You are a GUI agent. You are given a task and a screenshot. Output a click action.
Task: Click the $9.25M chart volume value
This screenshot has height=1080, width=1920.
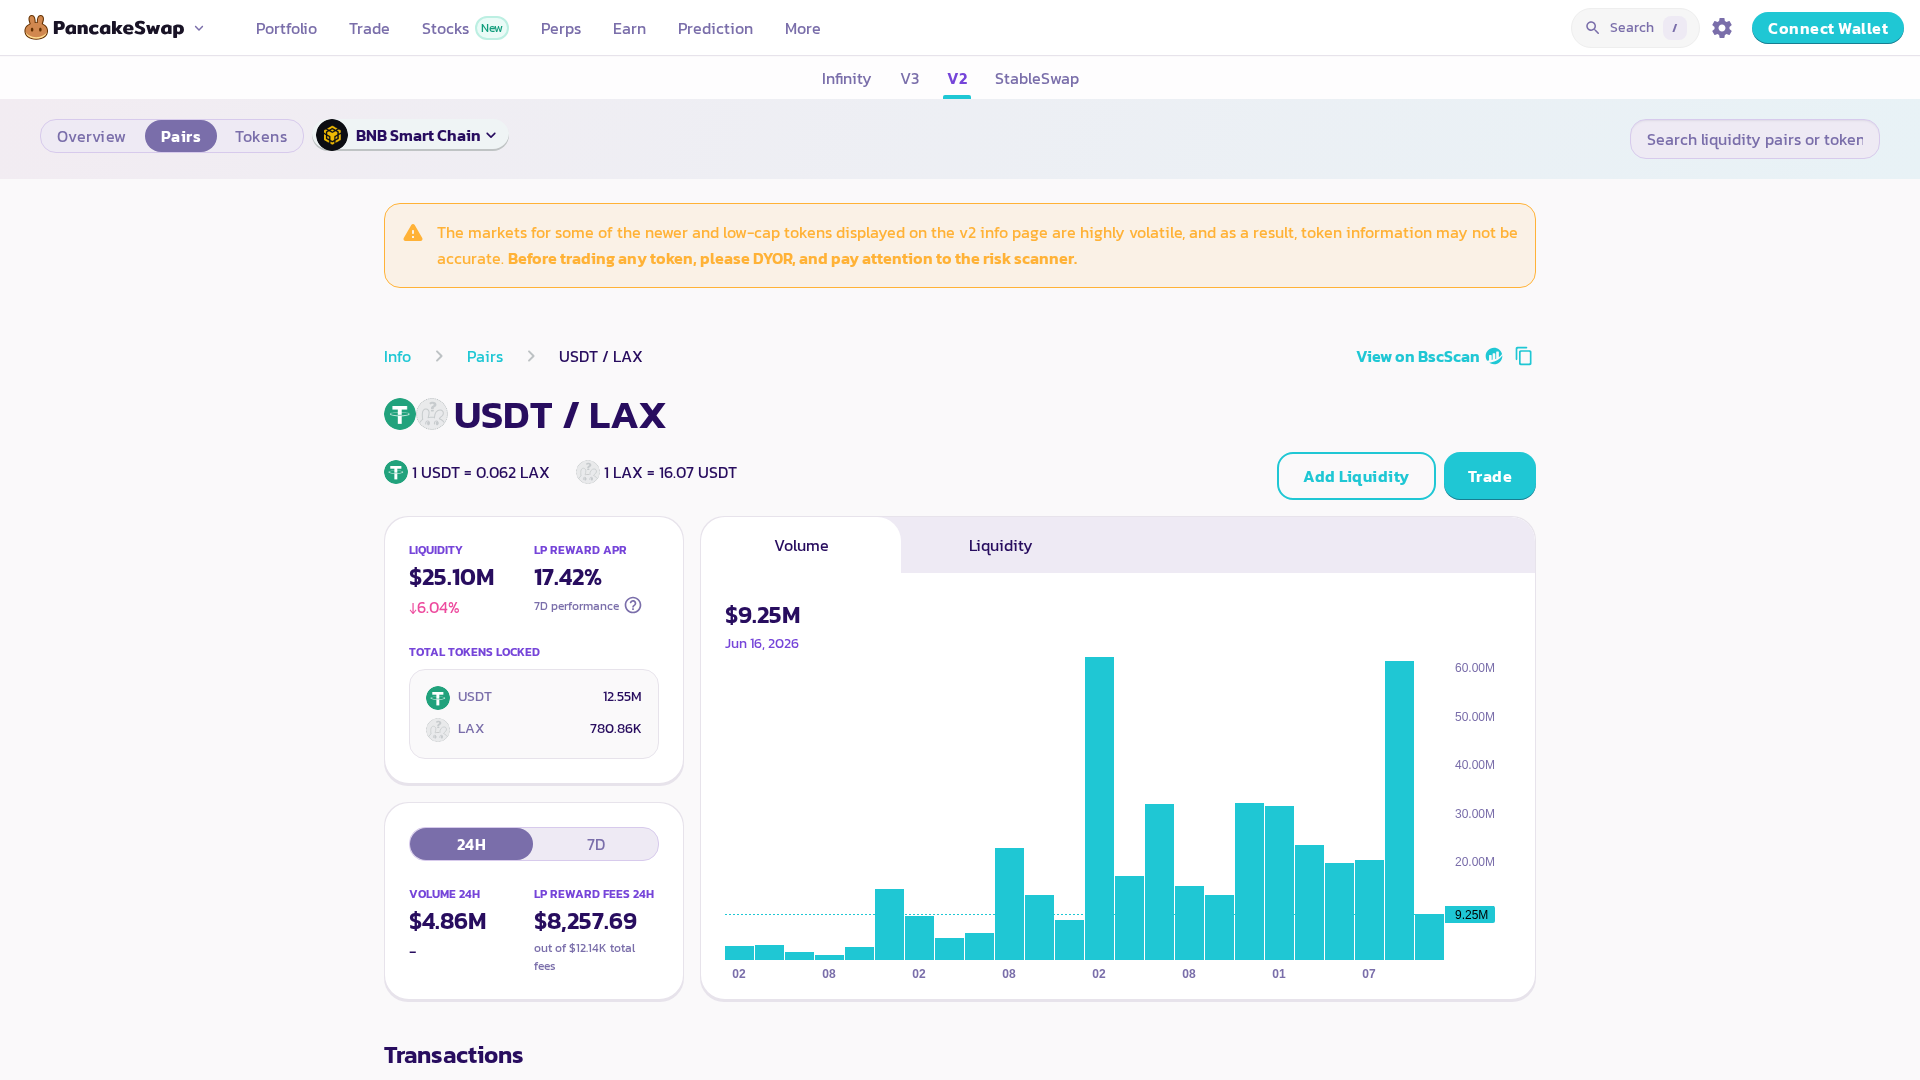[763, 615]
